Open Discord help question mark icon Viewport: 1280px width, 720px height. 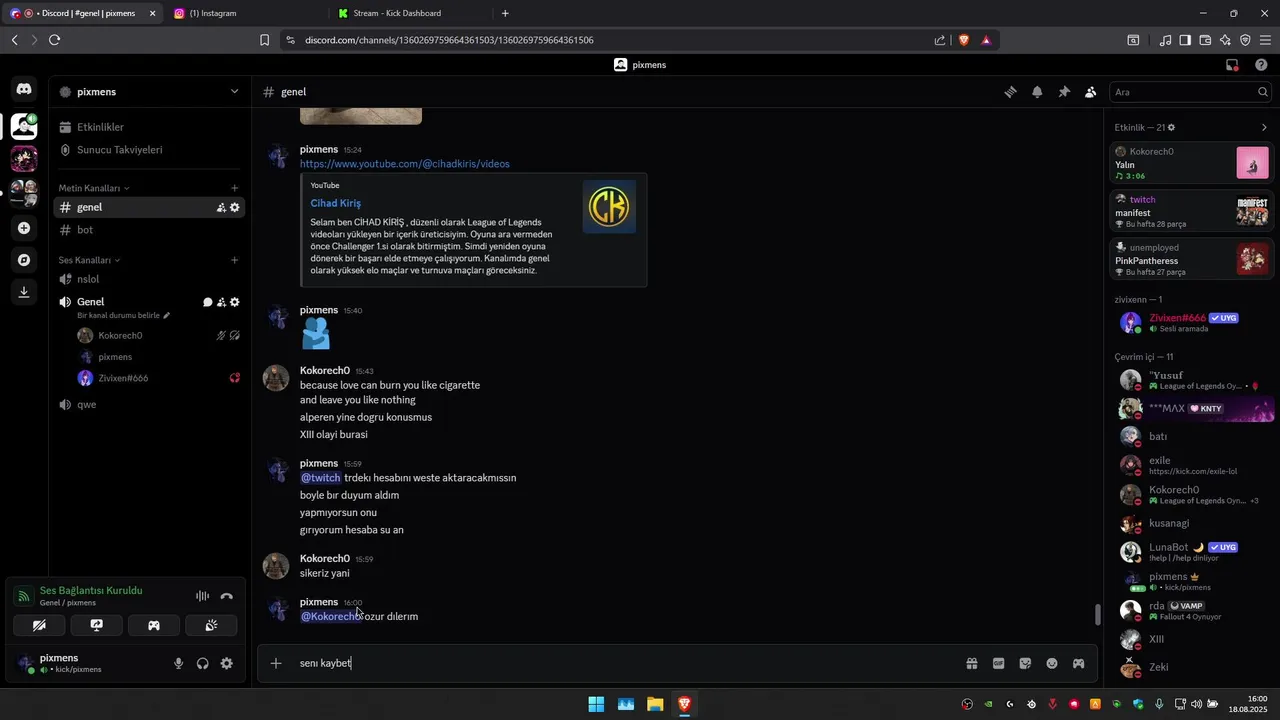click(1261, 65)
